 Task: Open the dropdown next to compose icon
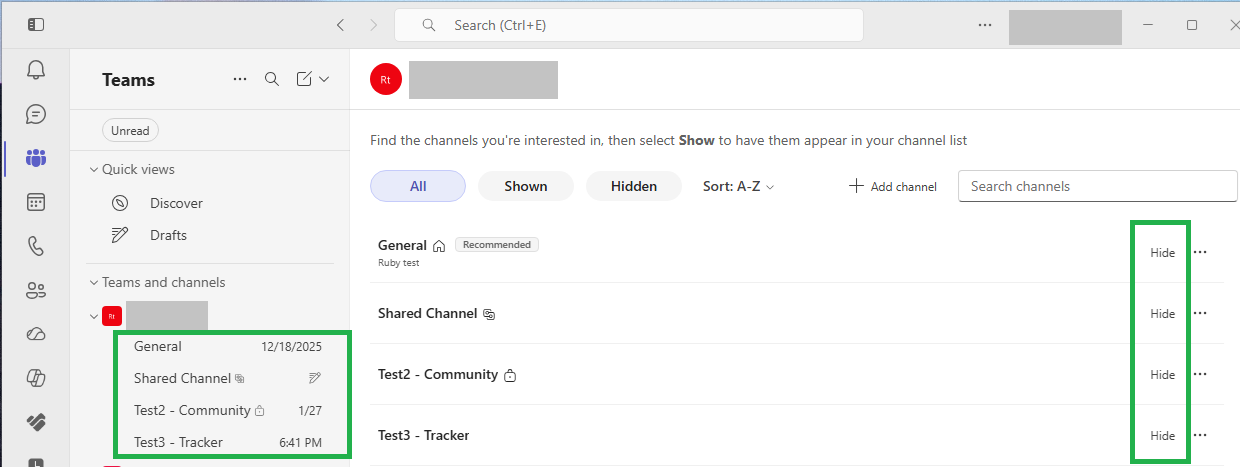[x=324, y=79]
